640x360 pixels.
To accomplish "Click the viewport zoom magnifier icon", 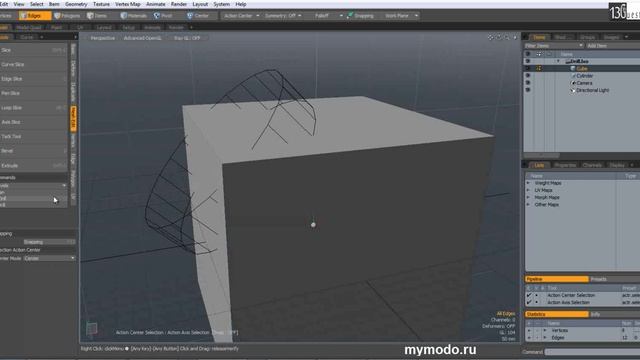I will (x=507, y=38).
